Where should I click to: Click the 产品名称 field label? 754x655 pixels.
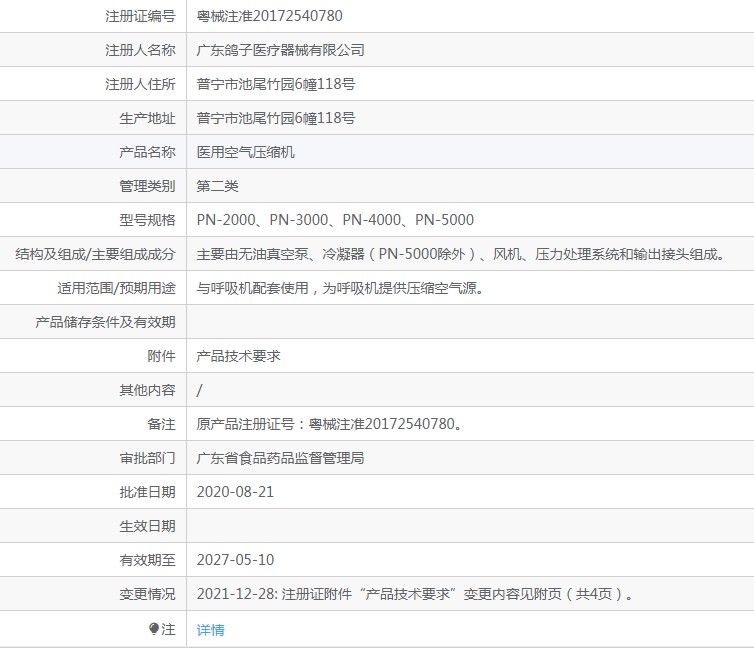click(x=147, y=152)
